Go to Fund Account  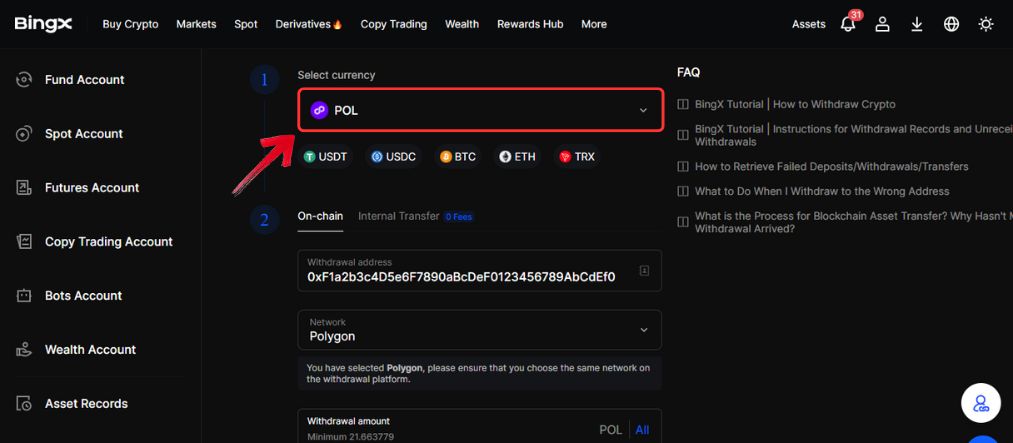(85, 80)
